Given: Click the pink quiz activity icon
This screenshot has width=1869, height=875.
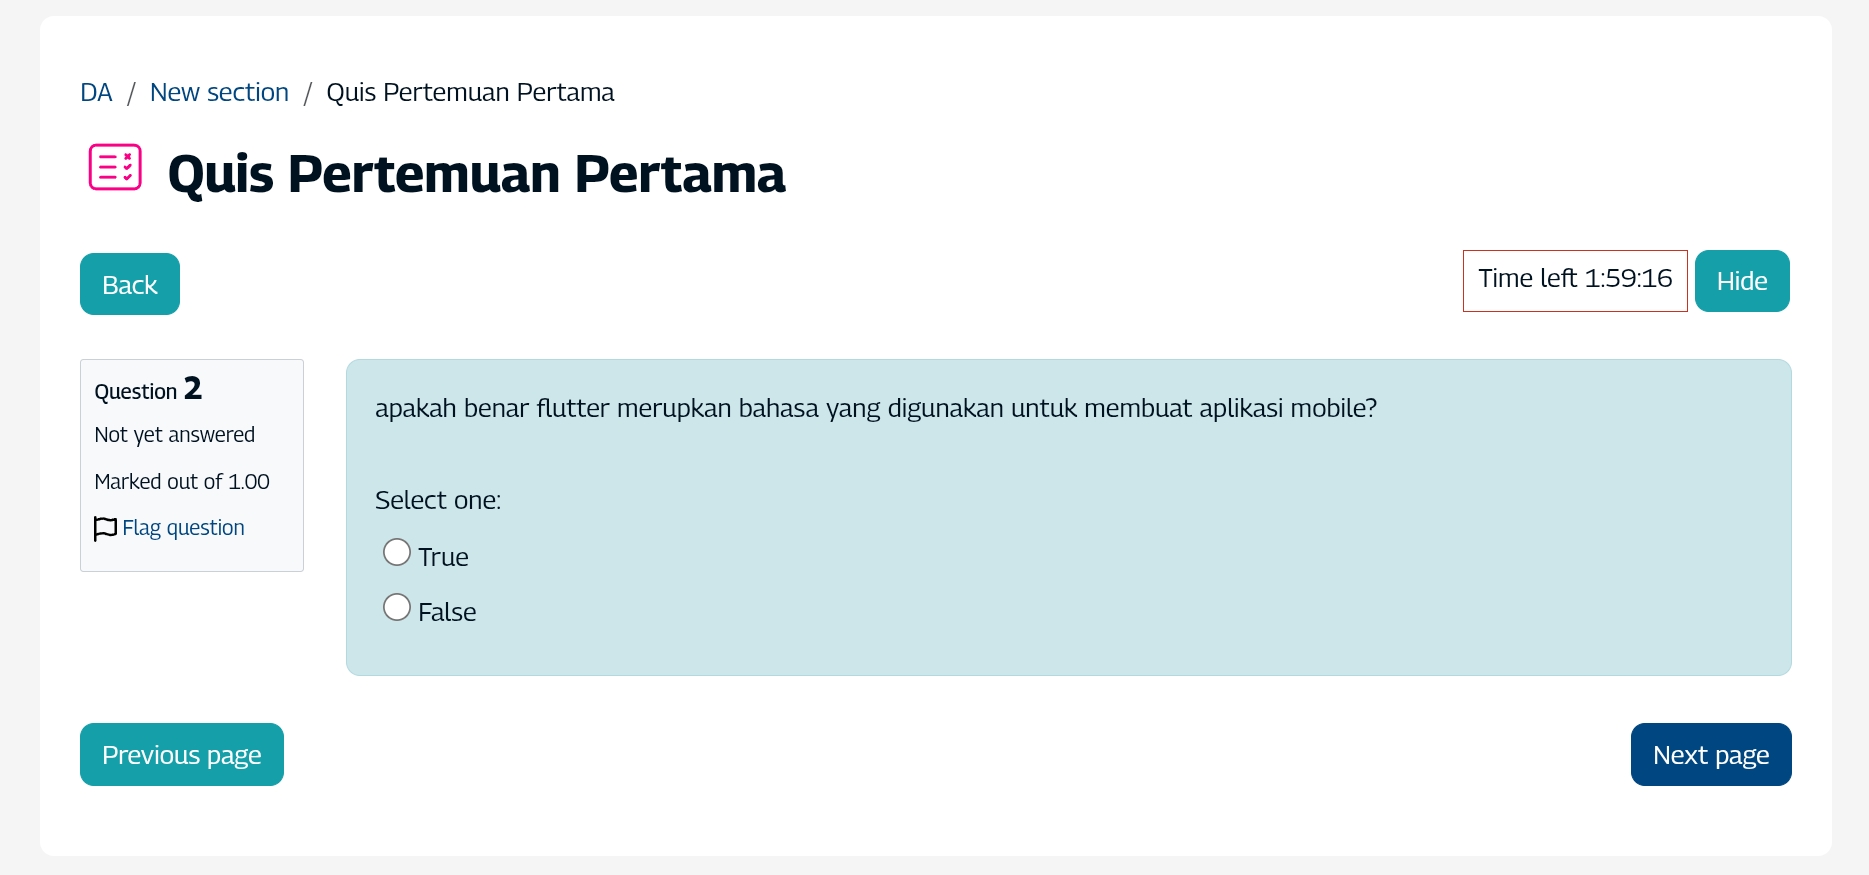Looking at the screenshot, I should coord(115,167).
